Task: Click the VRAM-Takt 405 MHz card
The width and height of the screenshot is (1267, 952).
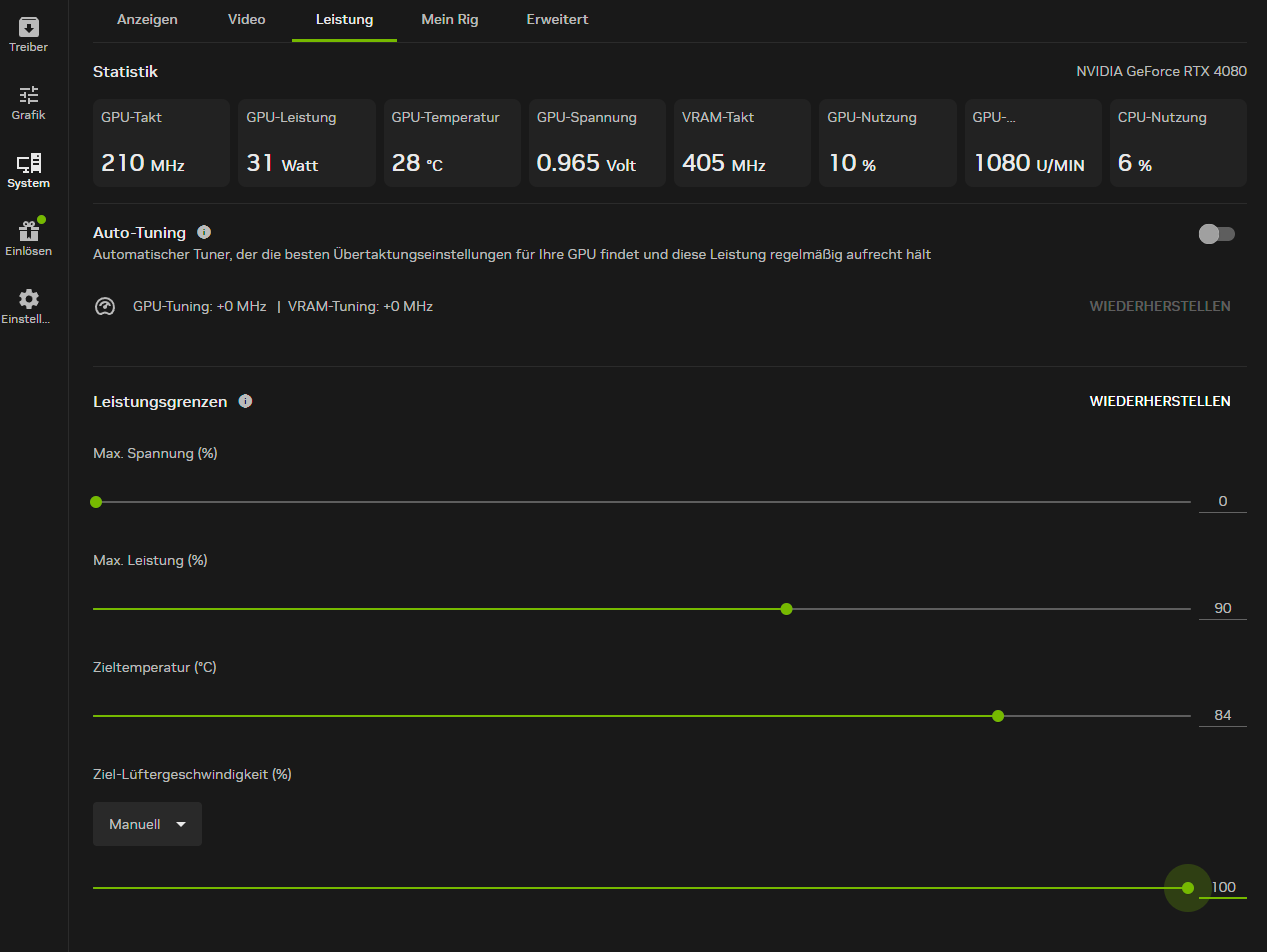Action: point(742,143)
